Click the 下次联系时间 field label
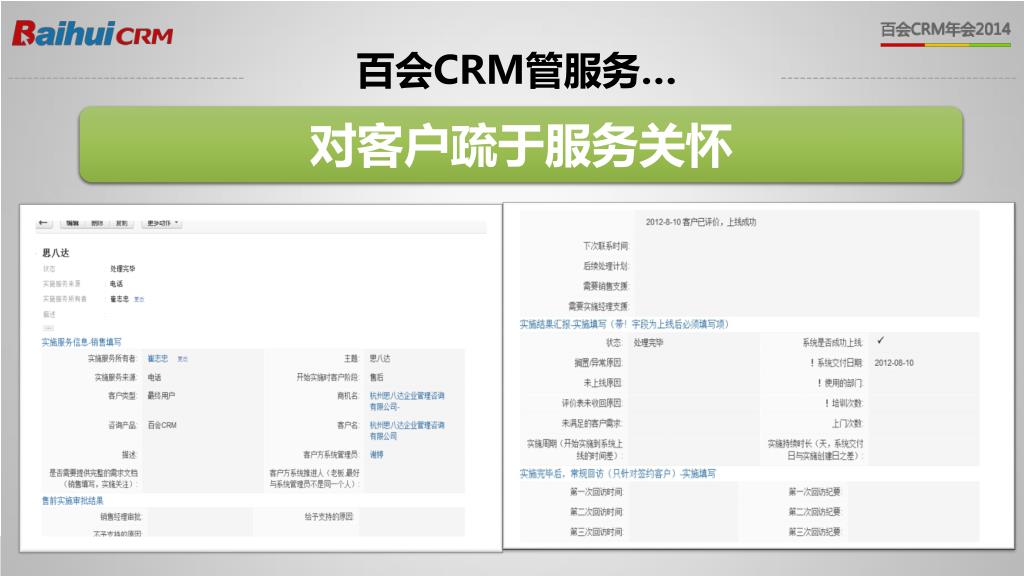Viewport: 1024px width, 576px height. [605, 246]
